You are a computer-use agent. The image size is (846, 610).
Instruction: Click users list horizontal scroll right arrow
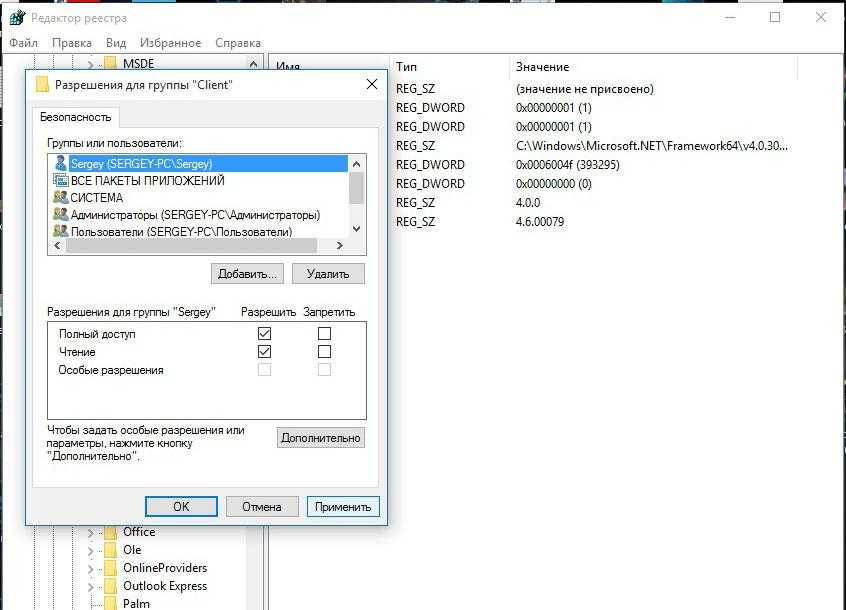[339, 245]
